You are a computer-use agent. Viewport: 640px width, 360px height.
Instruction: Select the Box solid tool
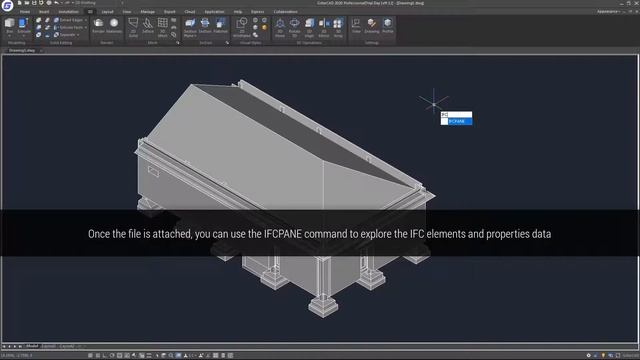click(x=9, y=25)
